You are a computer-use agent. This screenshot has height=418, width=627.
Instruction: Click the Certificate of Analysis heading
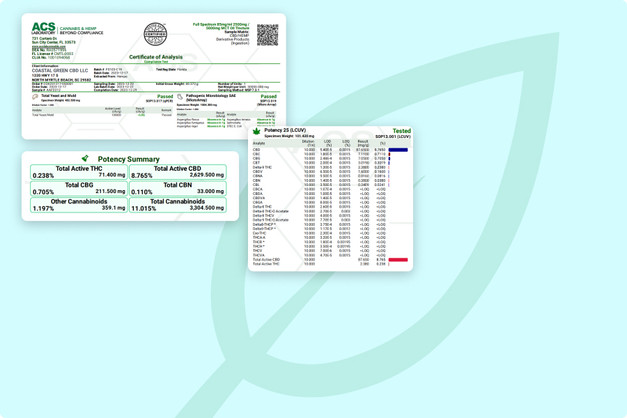(x=156, y=57)
